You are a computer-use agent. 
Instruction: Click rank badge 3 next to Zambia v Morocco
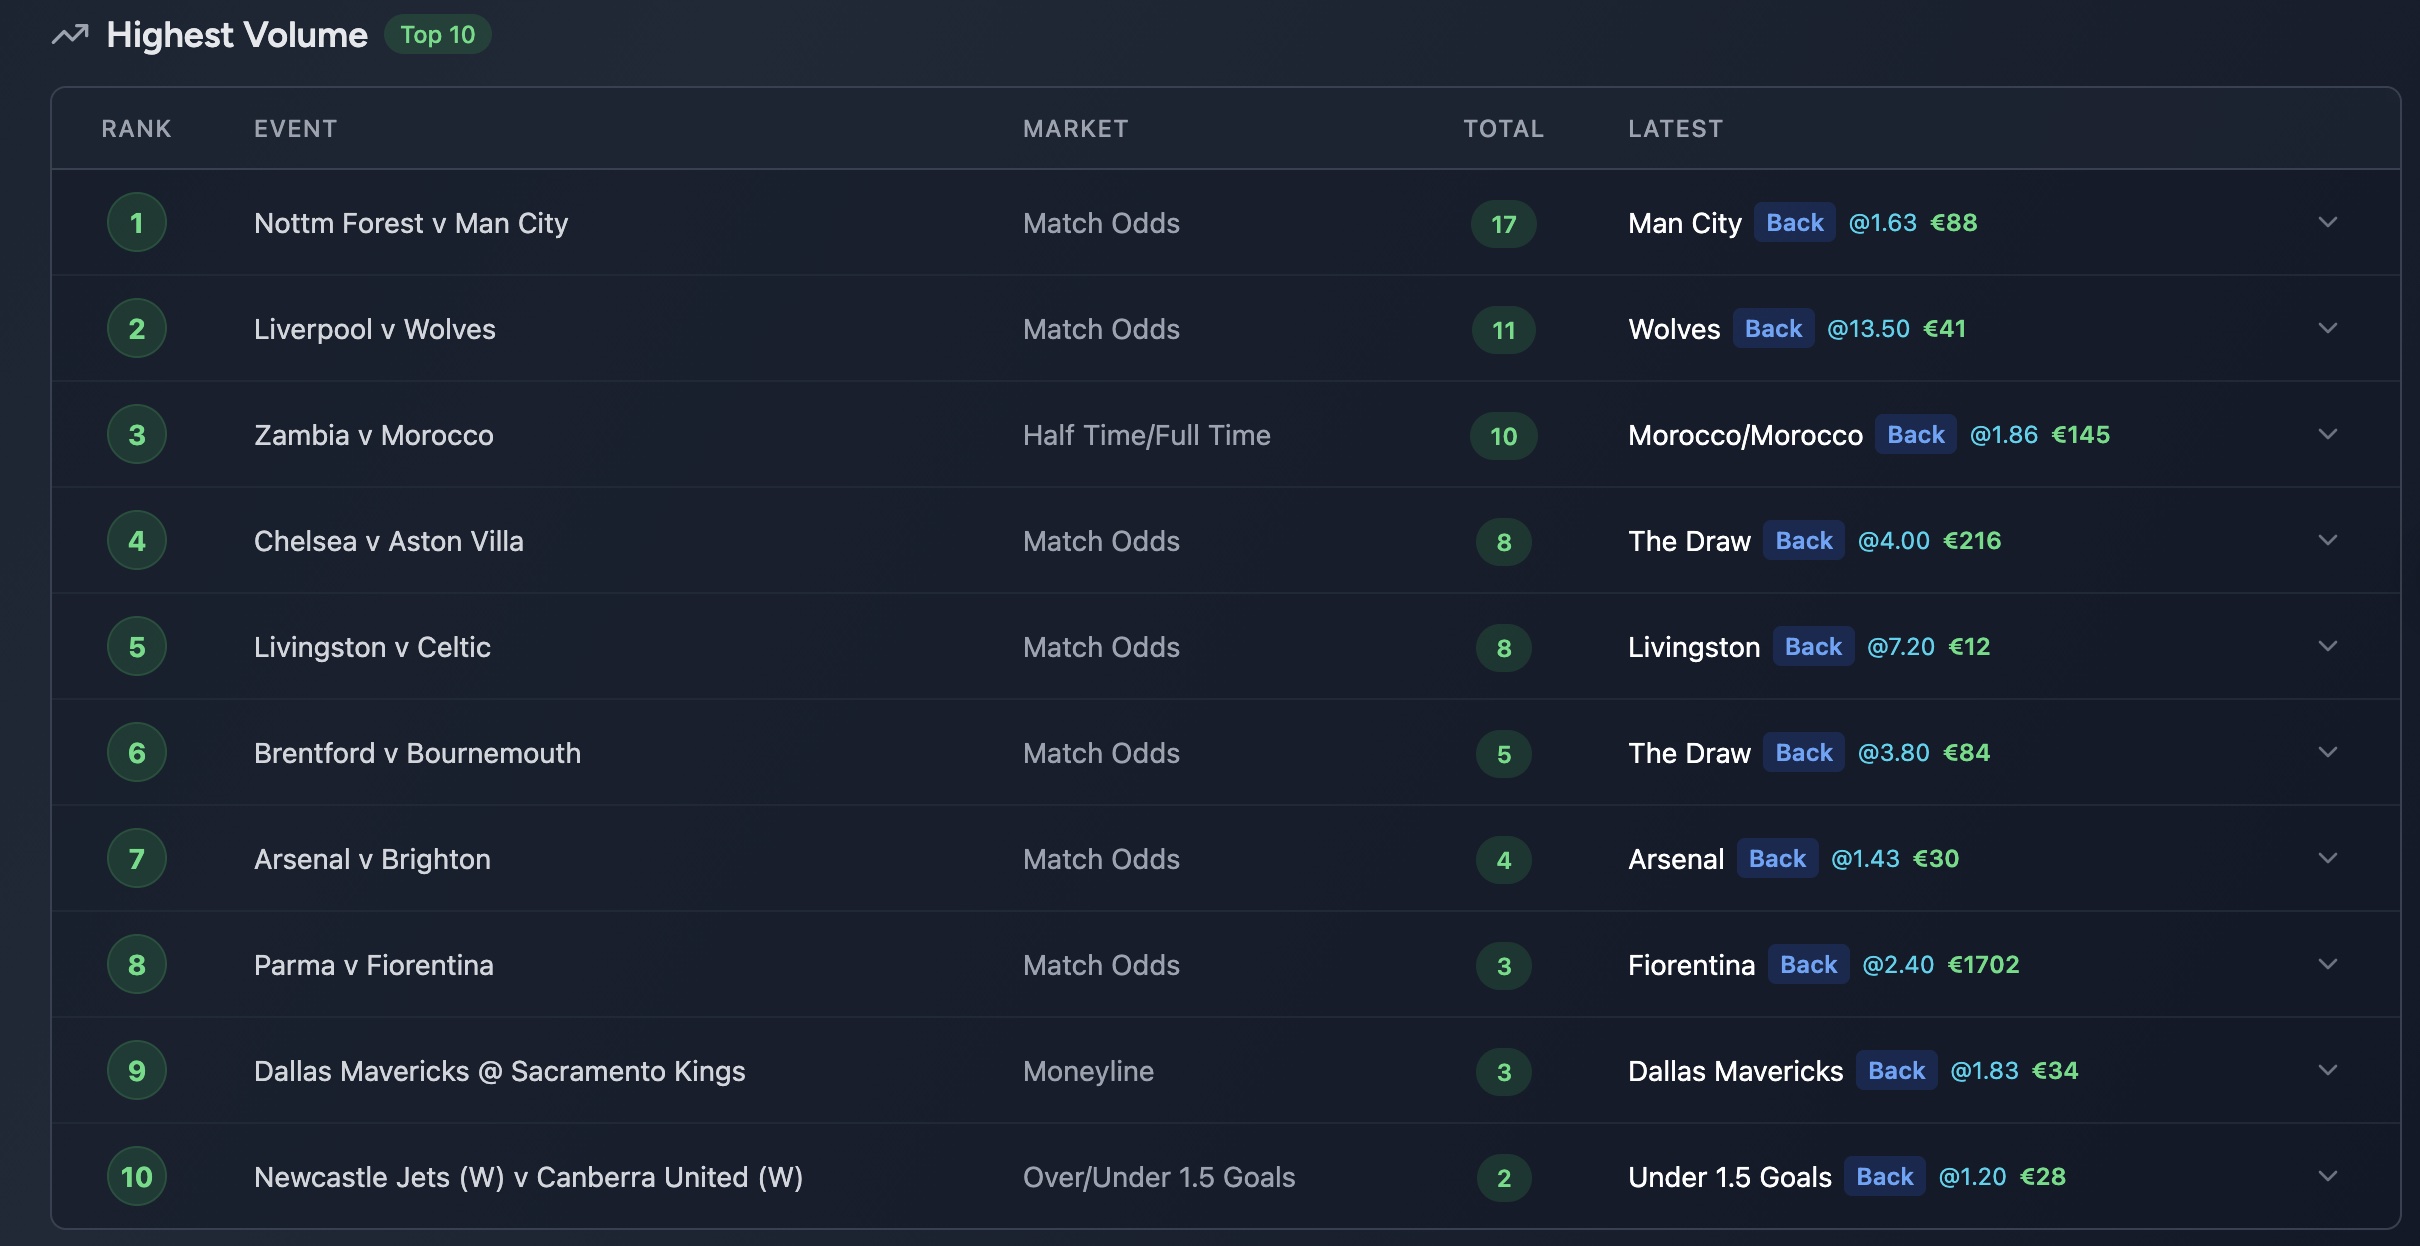click(136, 434)
